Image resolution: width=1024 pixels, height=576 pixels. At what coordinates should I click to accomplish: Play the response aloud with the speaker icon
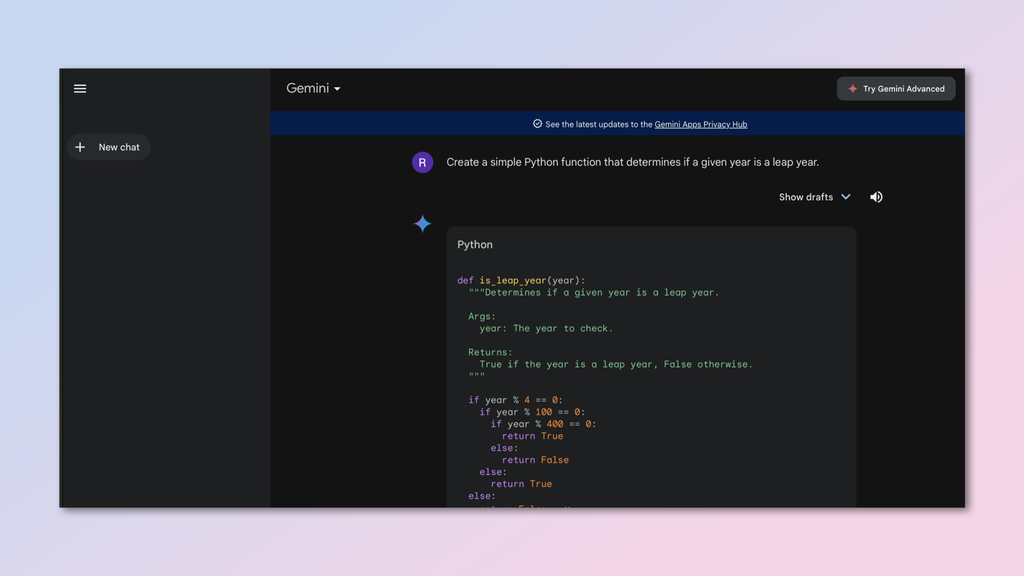click(x=876, y=196)
